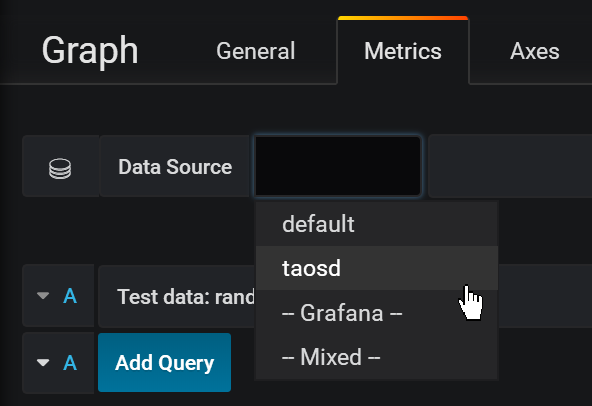The width and height of the screenshot is (592, 406).
Task: Click the Test data row right of the dropdown list
Action: 545,296
